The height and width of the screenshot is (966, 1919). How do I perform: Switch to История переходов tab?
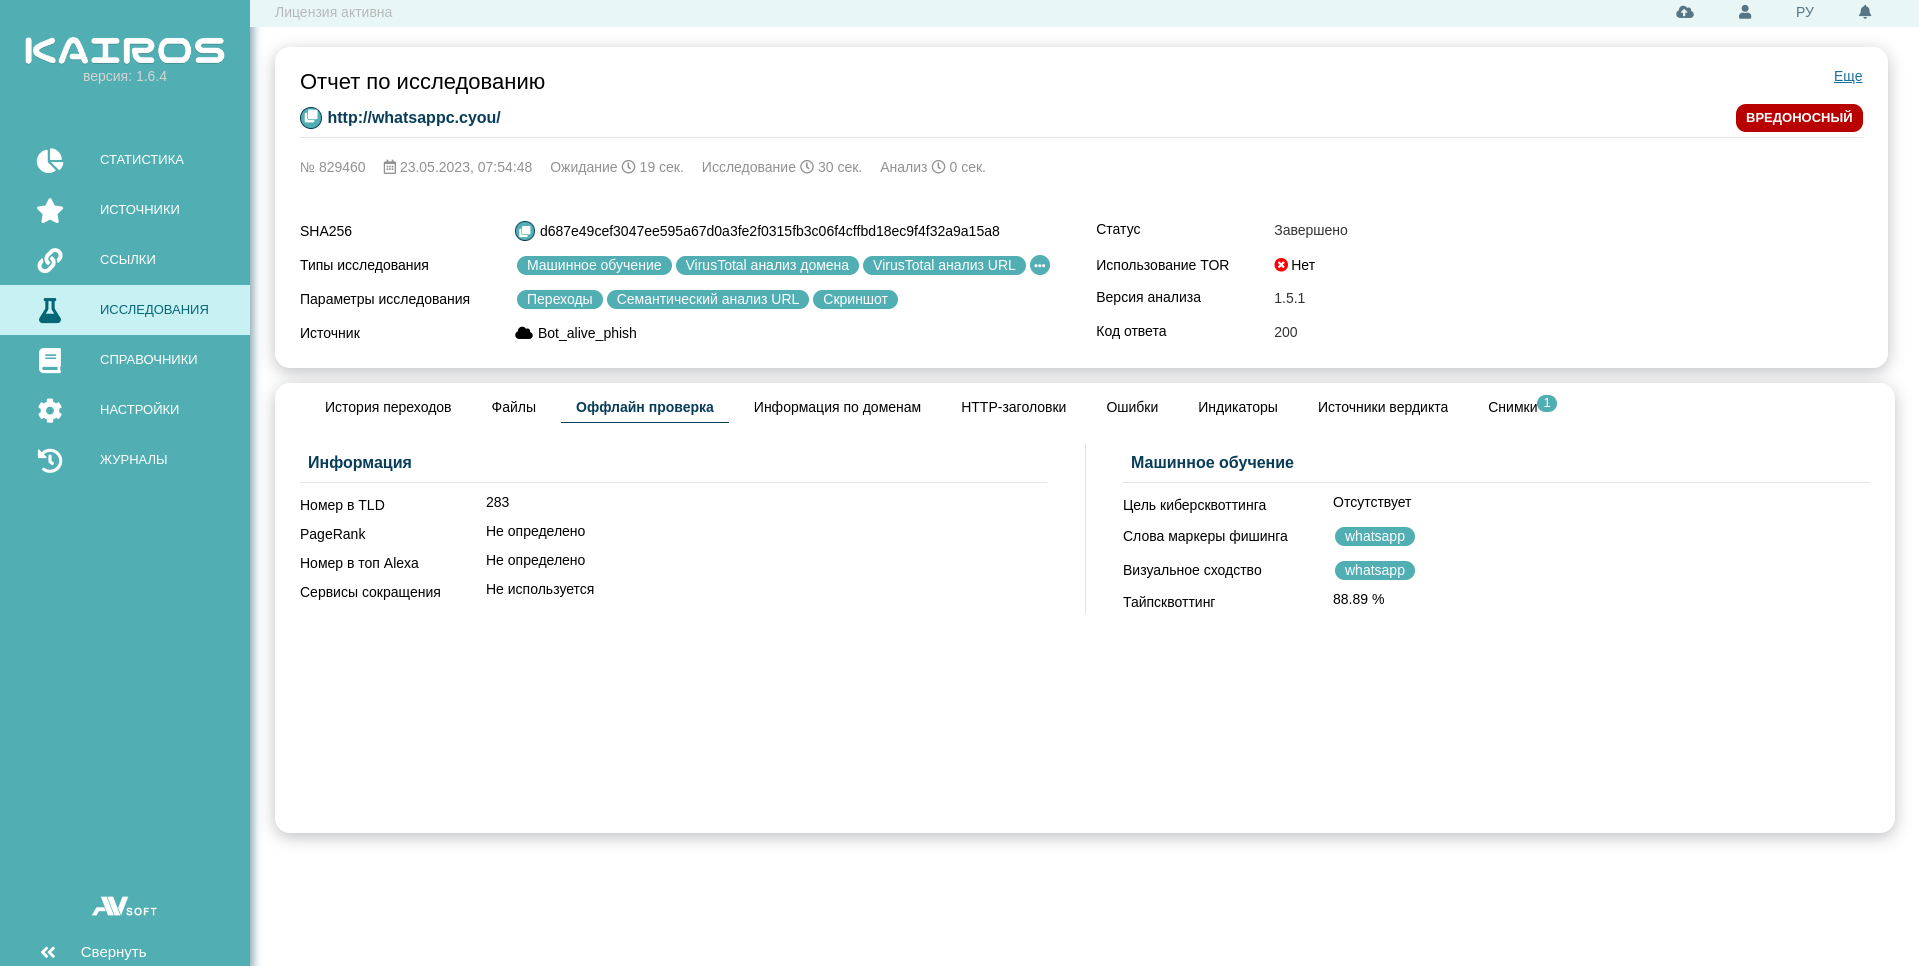point(388,407)
